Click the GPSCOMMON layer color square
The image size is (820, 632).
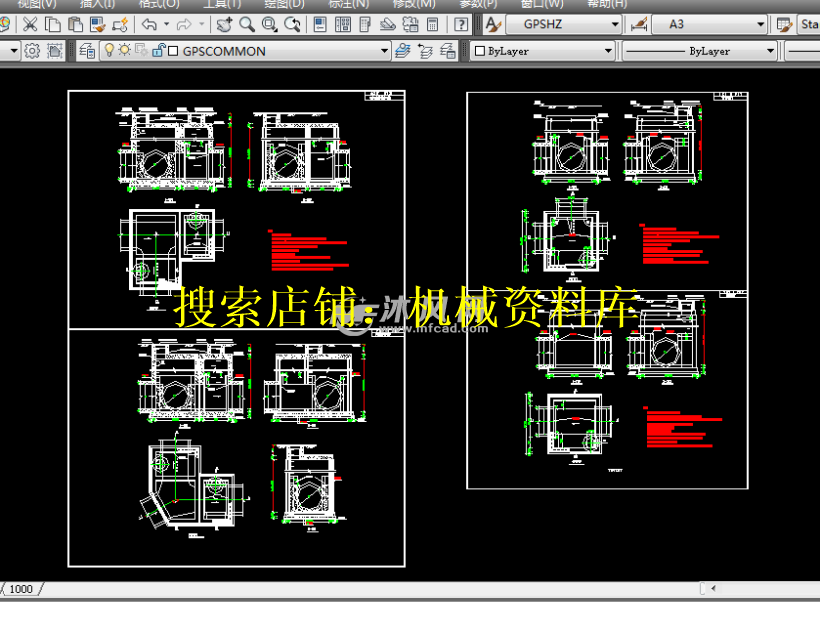(173, 51)
